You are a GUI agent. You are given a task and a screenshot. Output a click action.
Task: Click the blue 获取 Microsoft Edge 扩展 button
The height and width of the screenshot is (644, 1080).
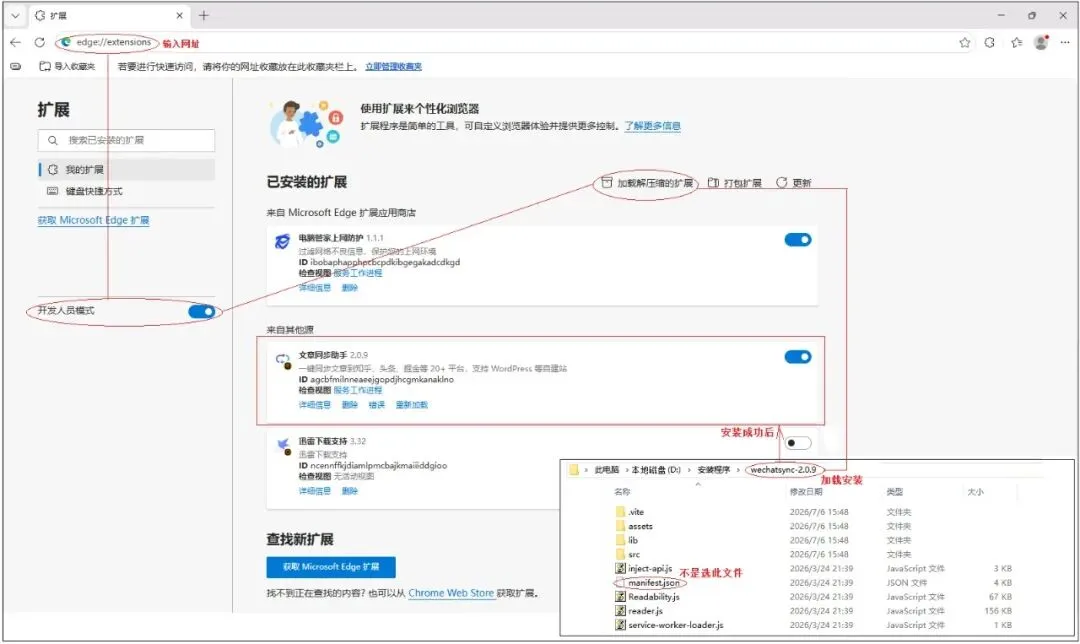[x=331, y=567]
